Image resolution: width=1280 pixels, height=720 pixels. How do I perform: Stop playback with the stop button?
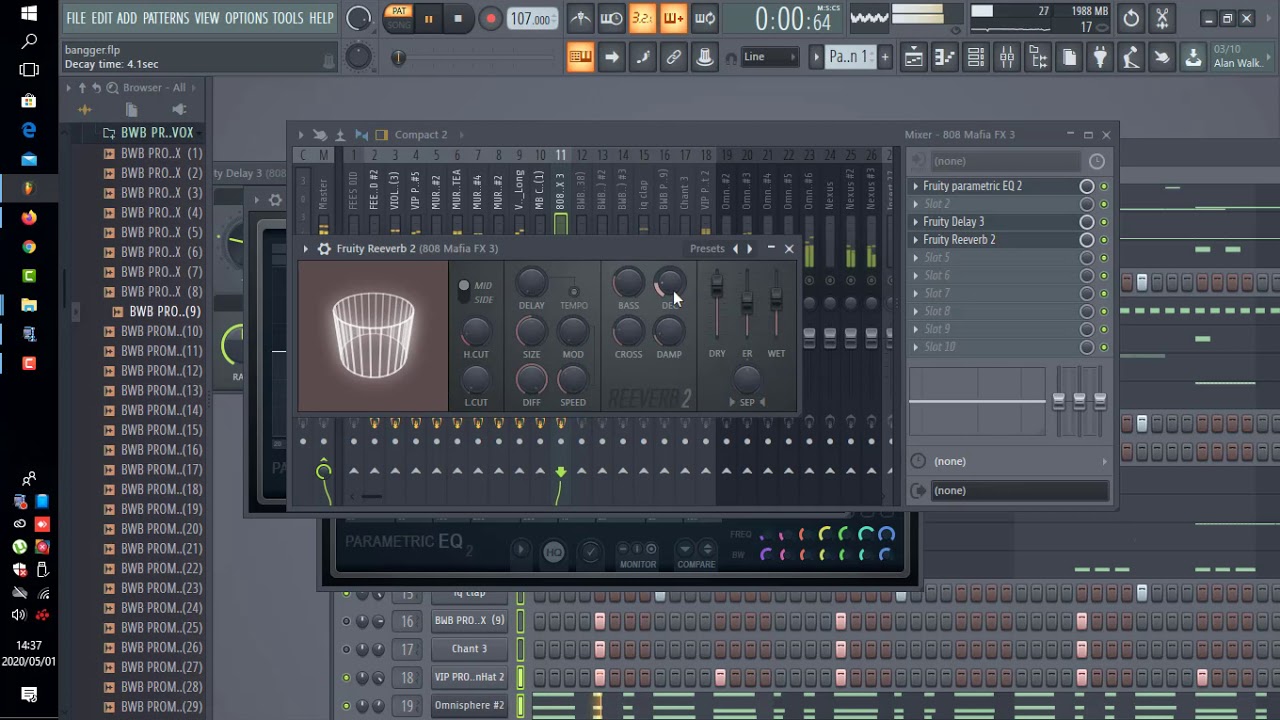tap(458, 19)
